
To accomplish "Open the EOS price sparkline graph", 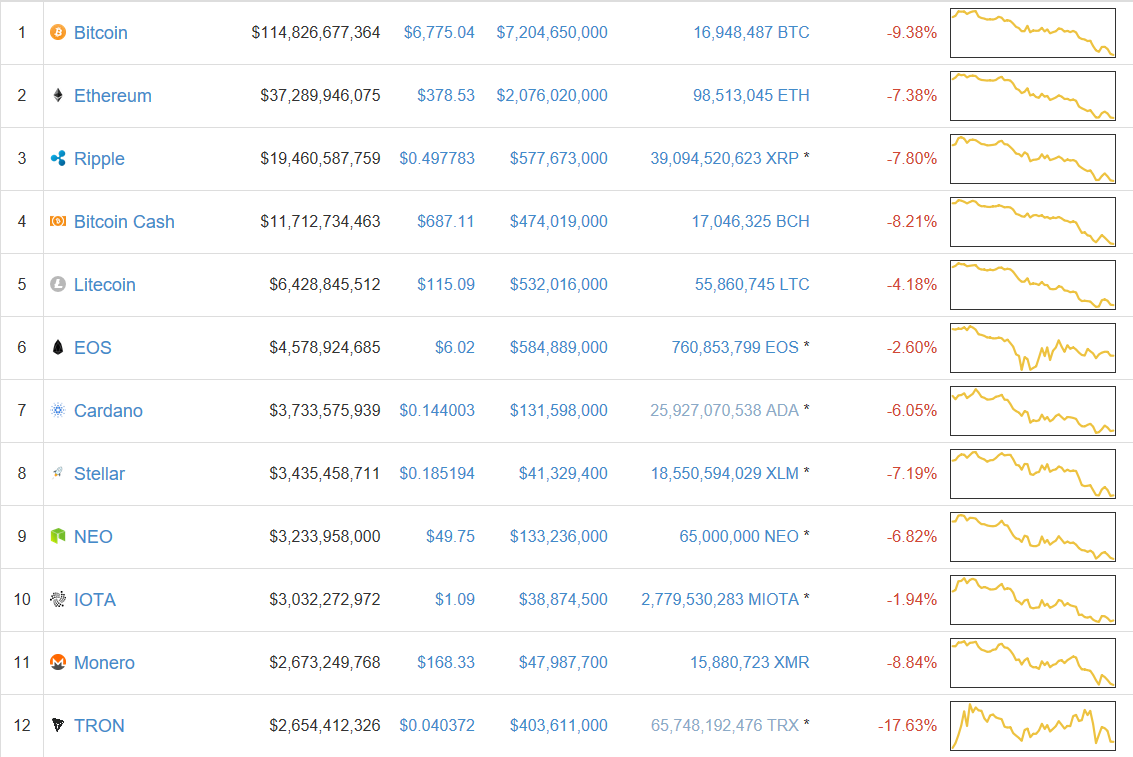I will tap(1032, 348).
